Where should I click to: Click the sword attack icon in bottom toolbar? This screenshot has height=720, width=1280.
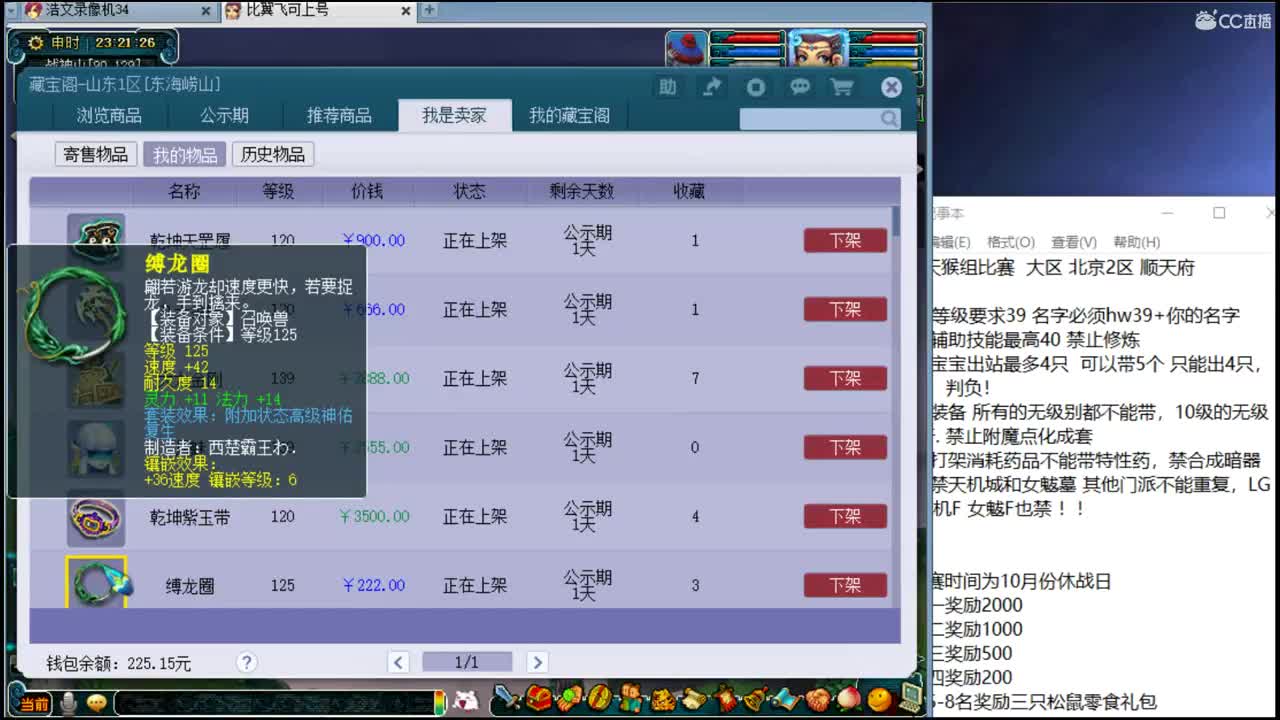508,696
